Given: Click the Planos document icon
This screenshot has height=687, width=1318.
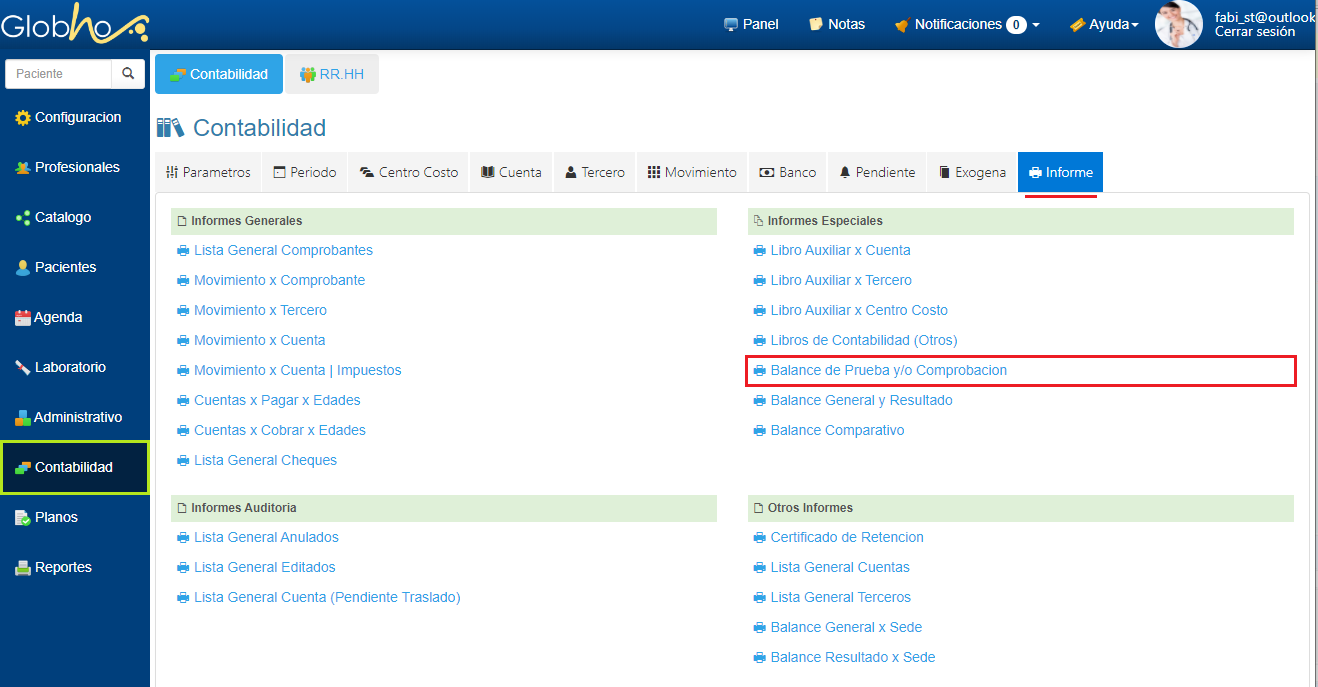Looking at the screenshot, I should (x=23, y=518).
